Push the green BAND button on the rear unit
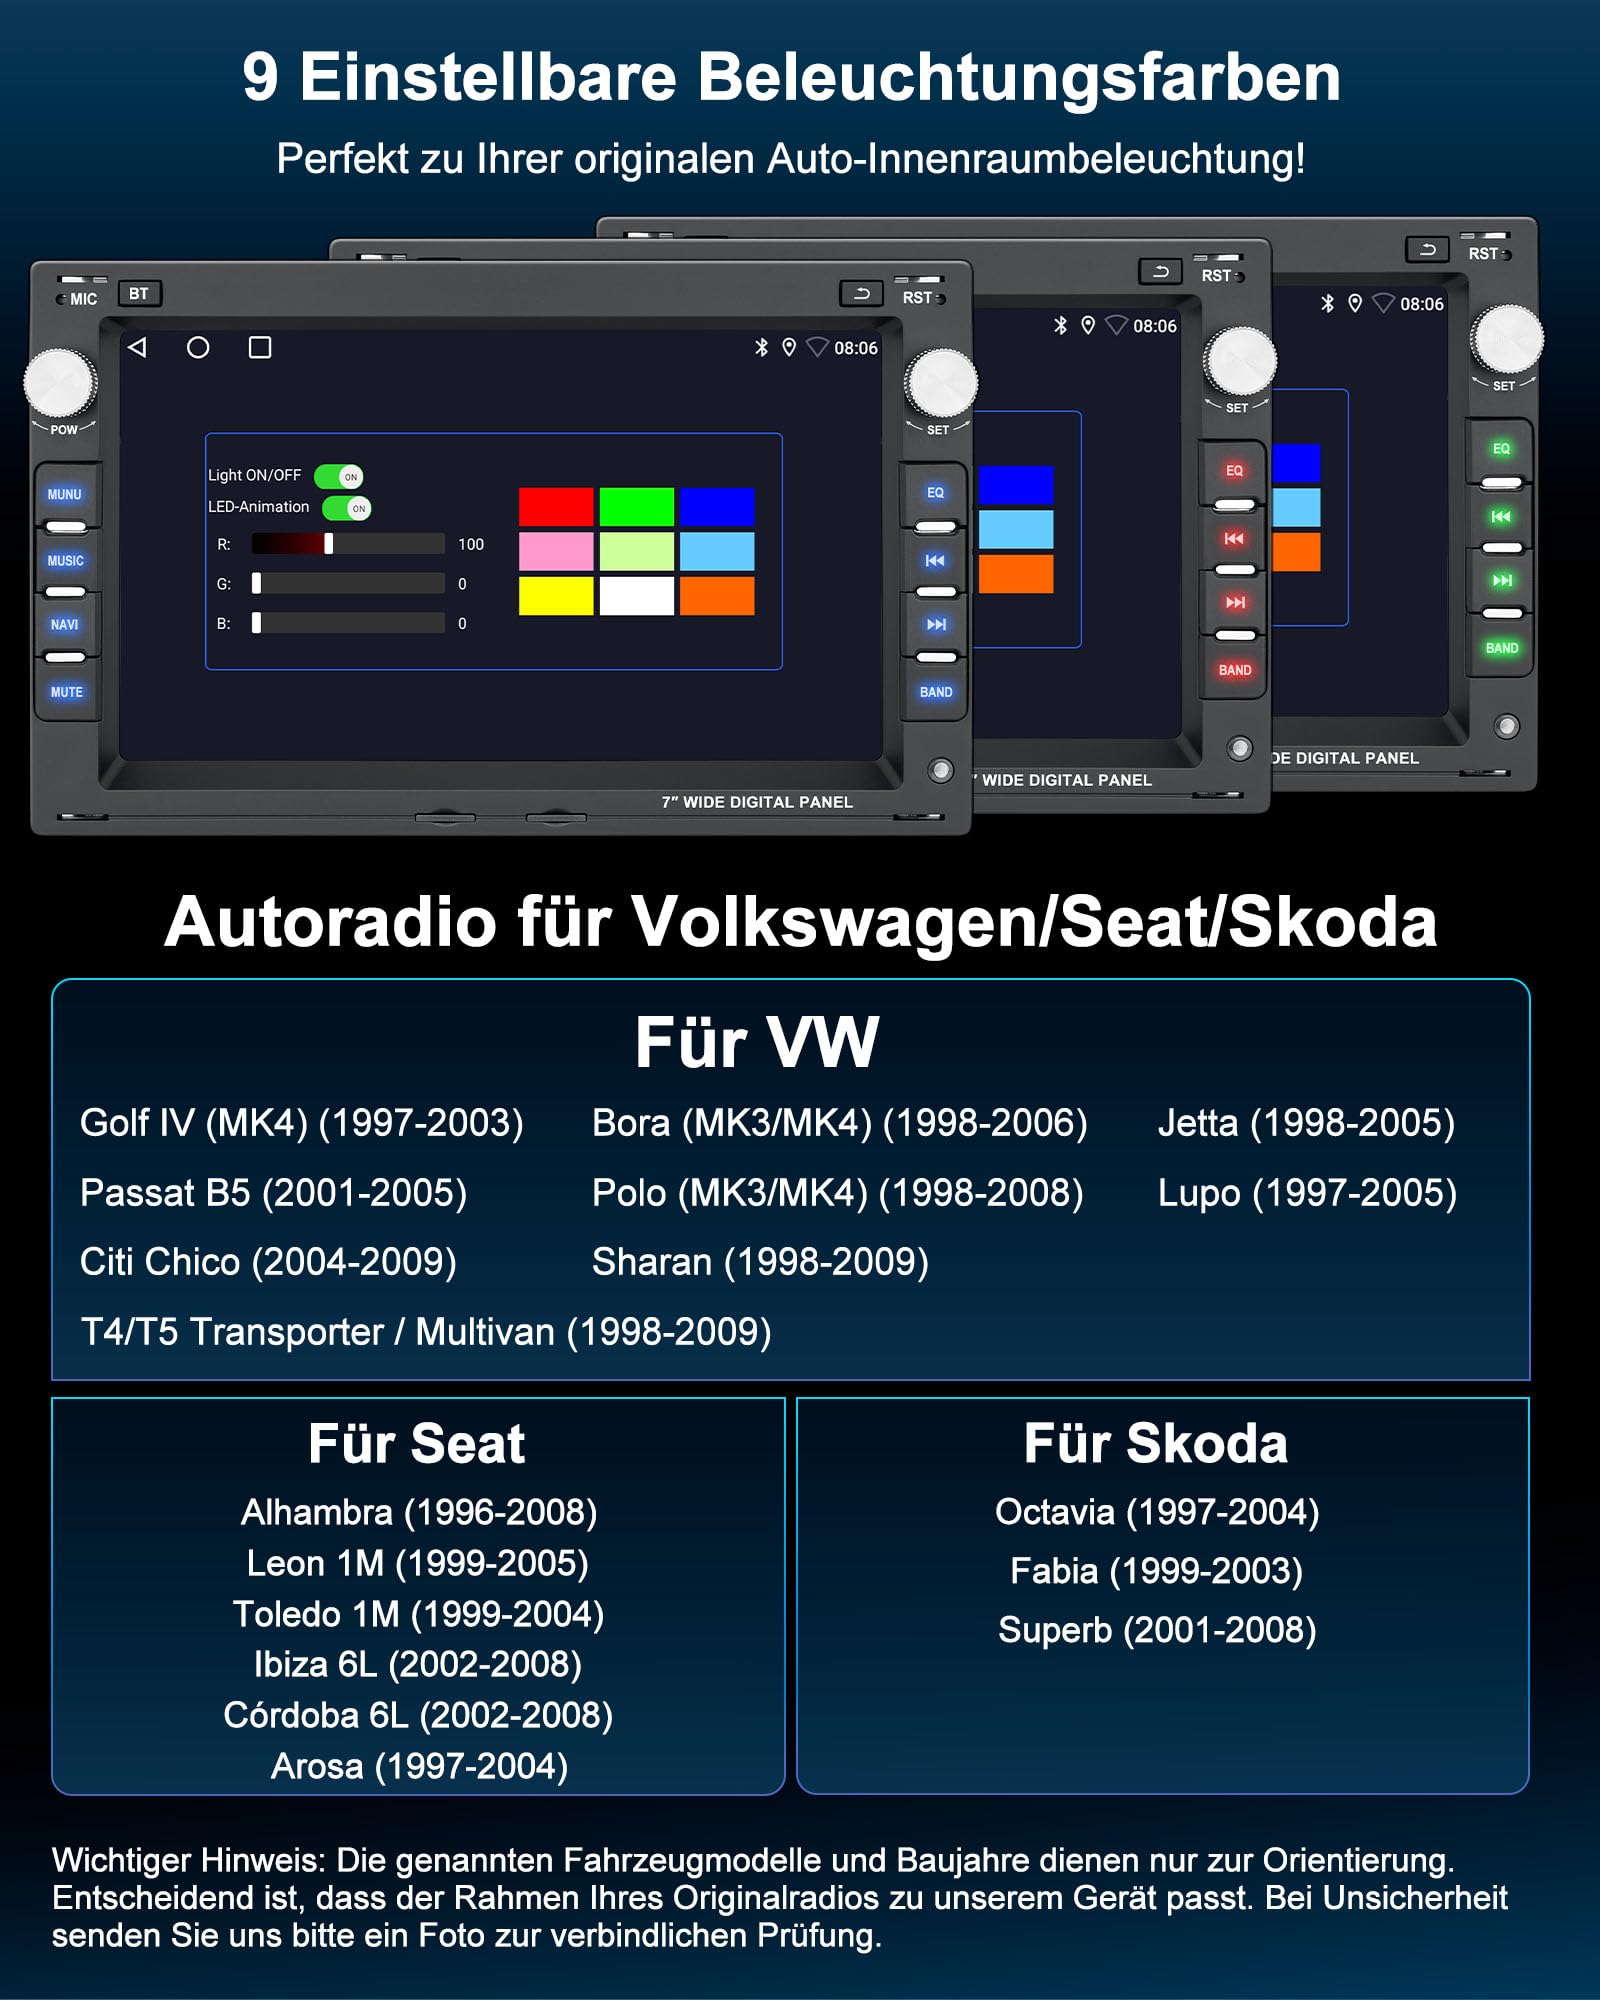Image resolution: width=1600 pixels, height=2000 pixels. [x=1502, y=648]
